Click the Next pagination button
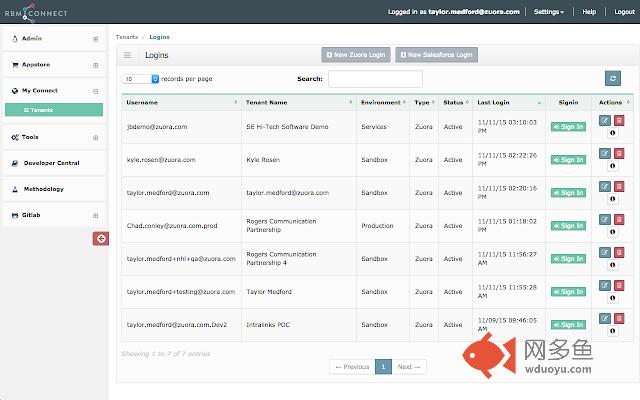This screenshot has height=400, width=640. [x=409, y=367]
